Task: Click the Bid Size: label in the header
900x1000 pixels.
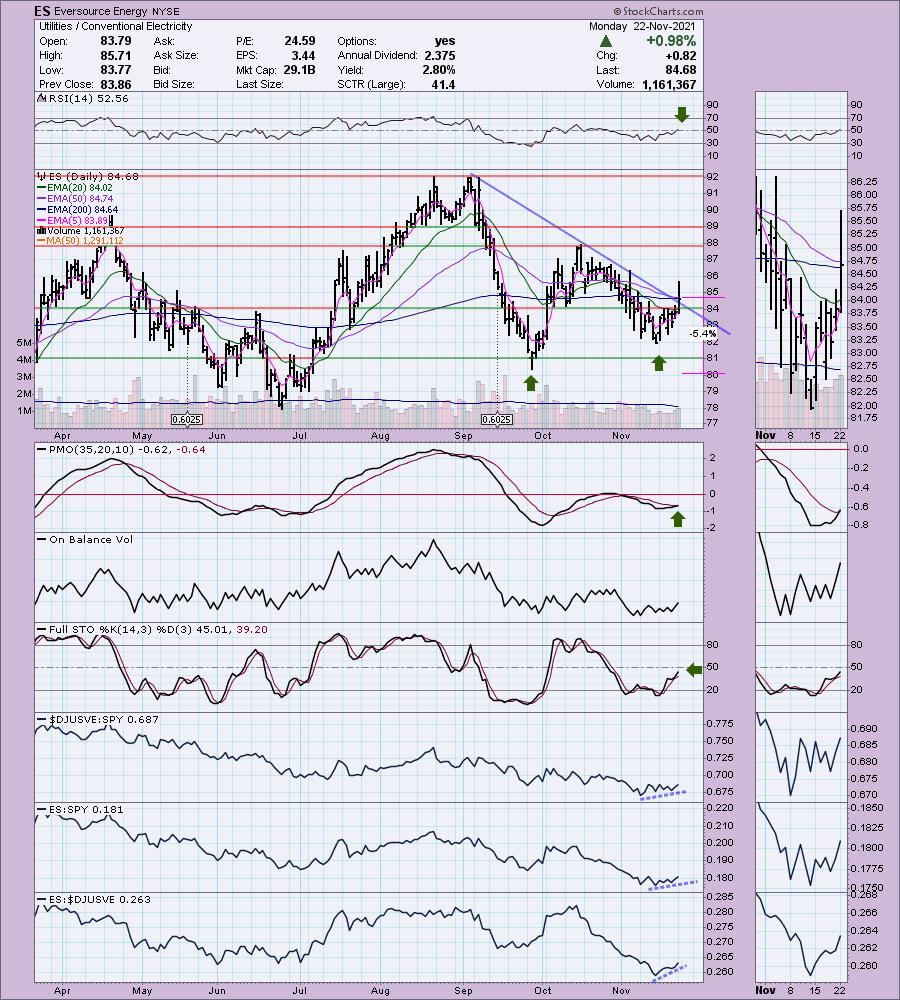Action: 173,84
